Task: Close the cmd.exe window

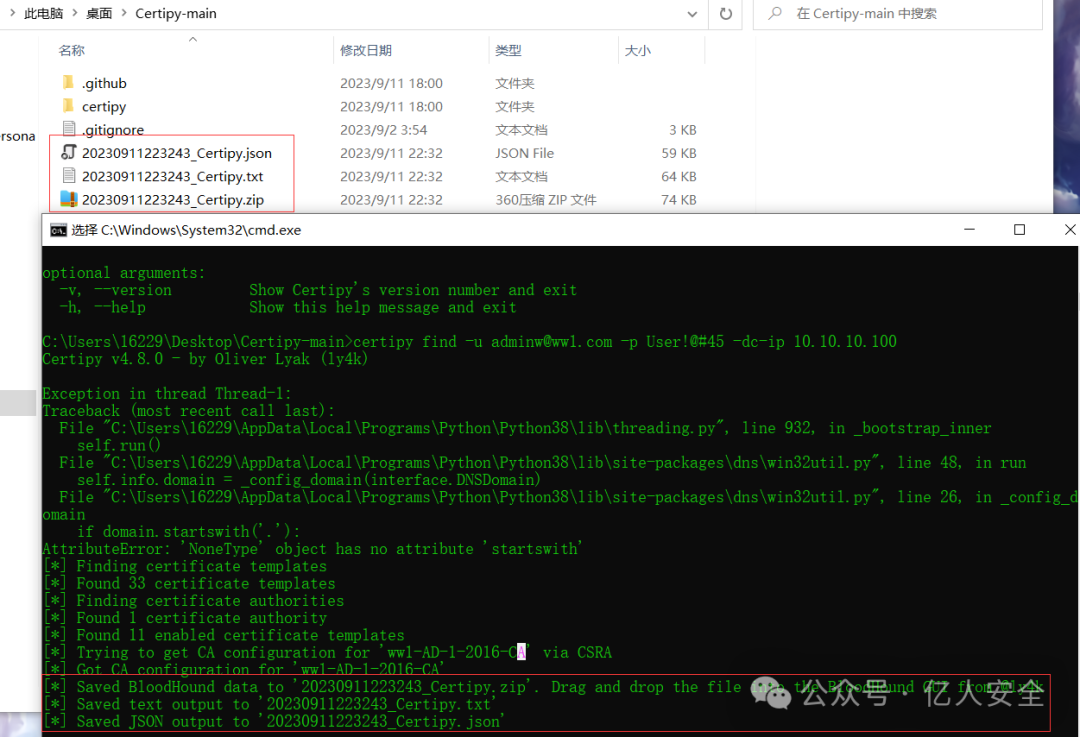Action: tap(1070, 229)
